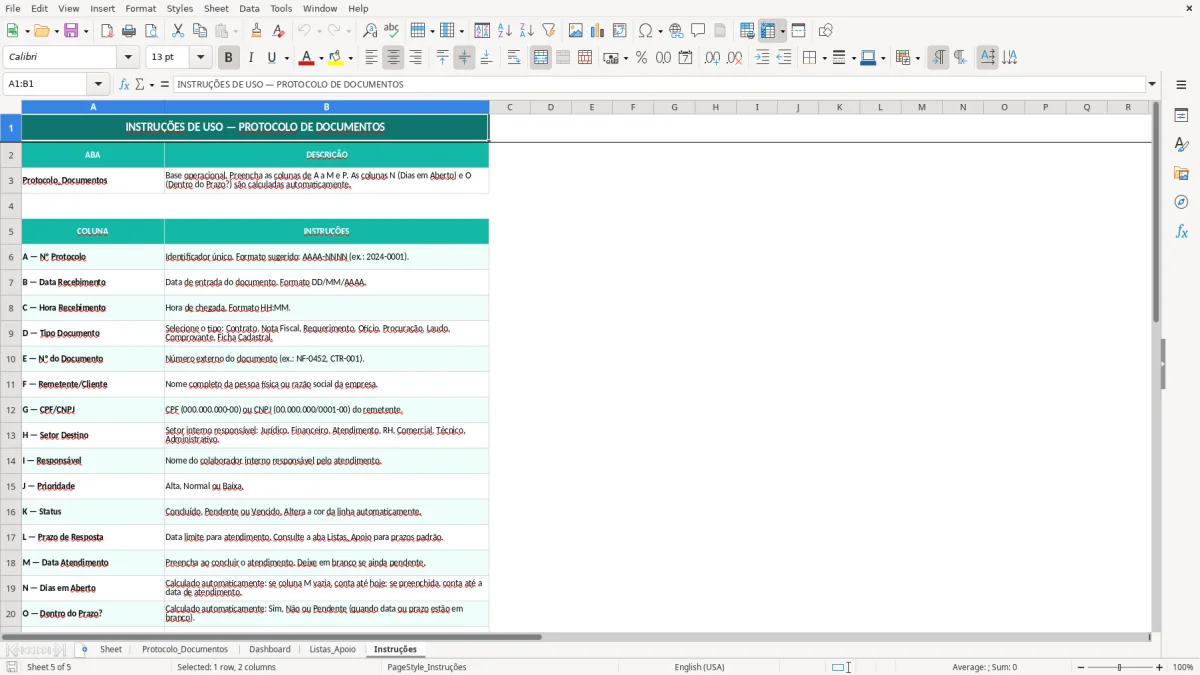Image resolution: width=1200 pixels, height=675 pixels.
Task: Open Special Character dropdown arrow
Action: 660,31
